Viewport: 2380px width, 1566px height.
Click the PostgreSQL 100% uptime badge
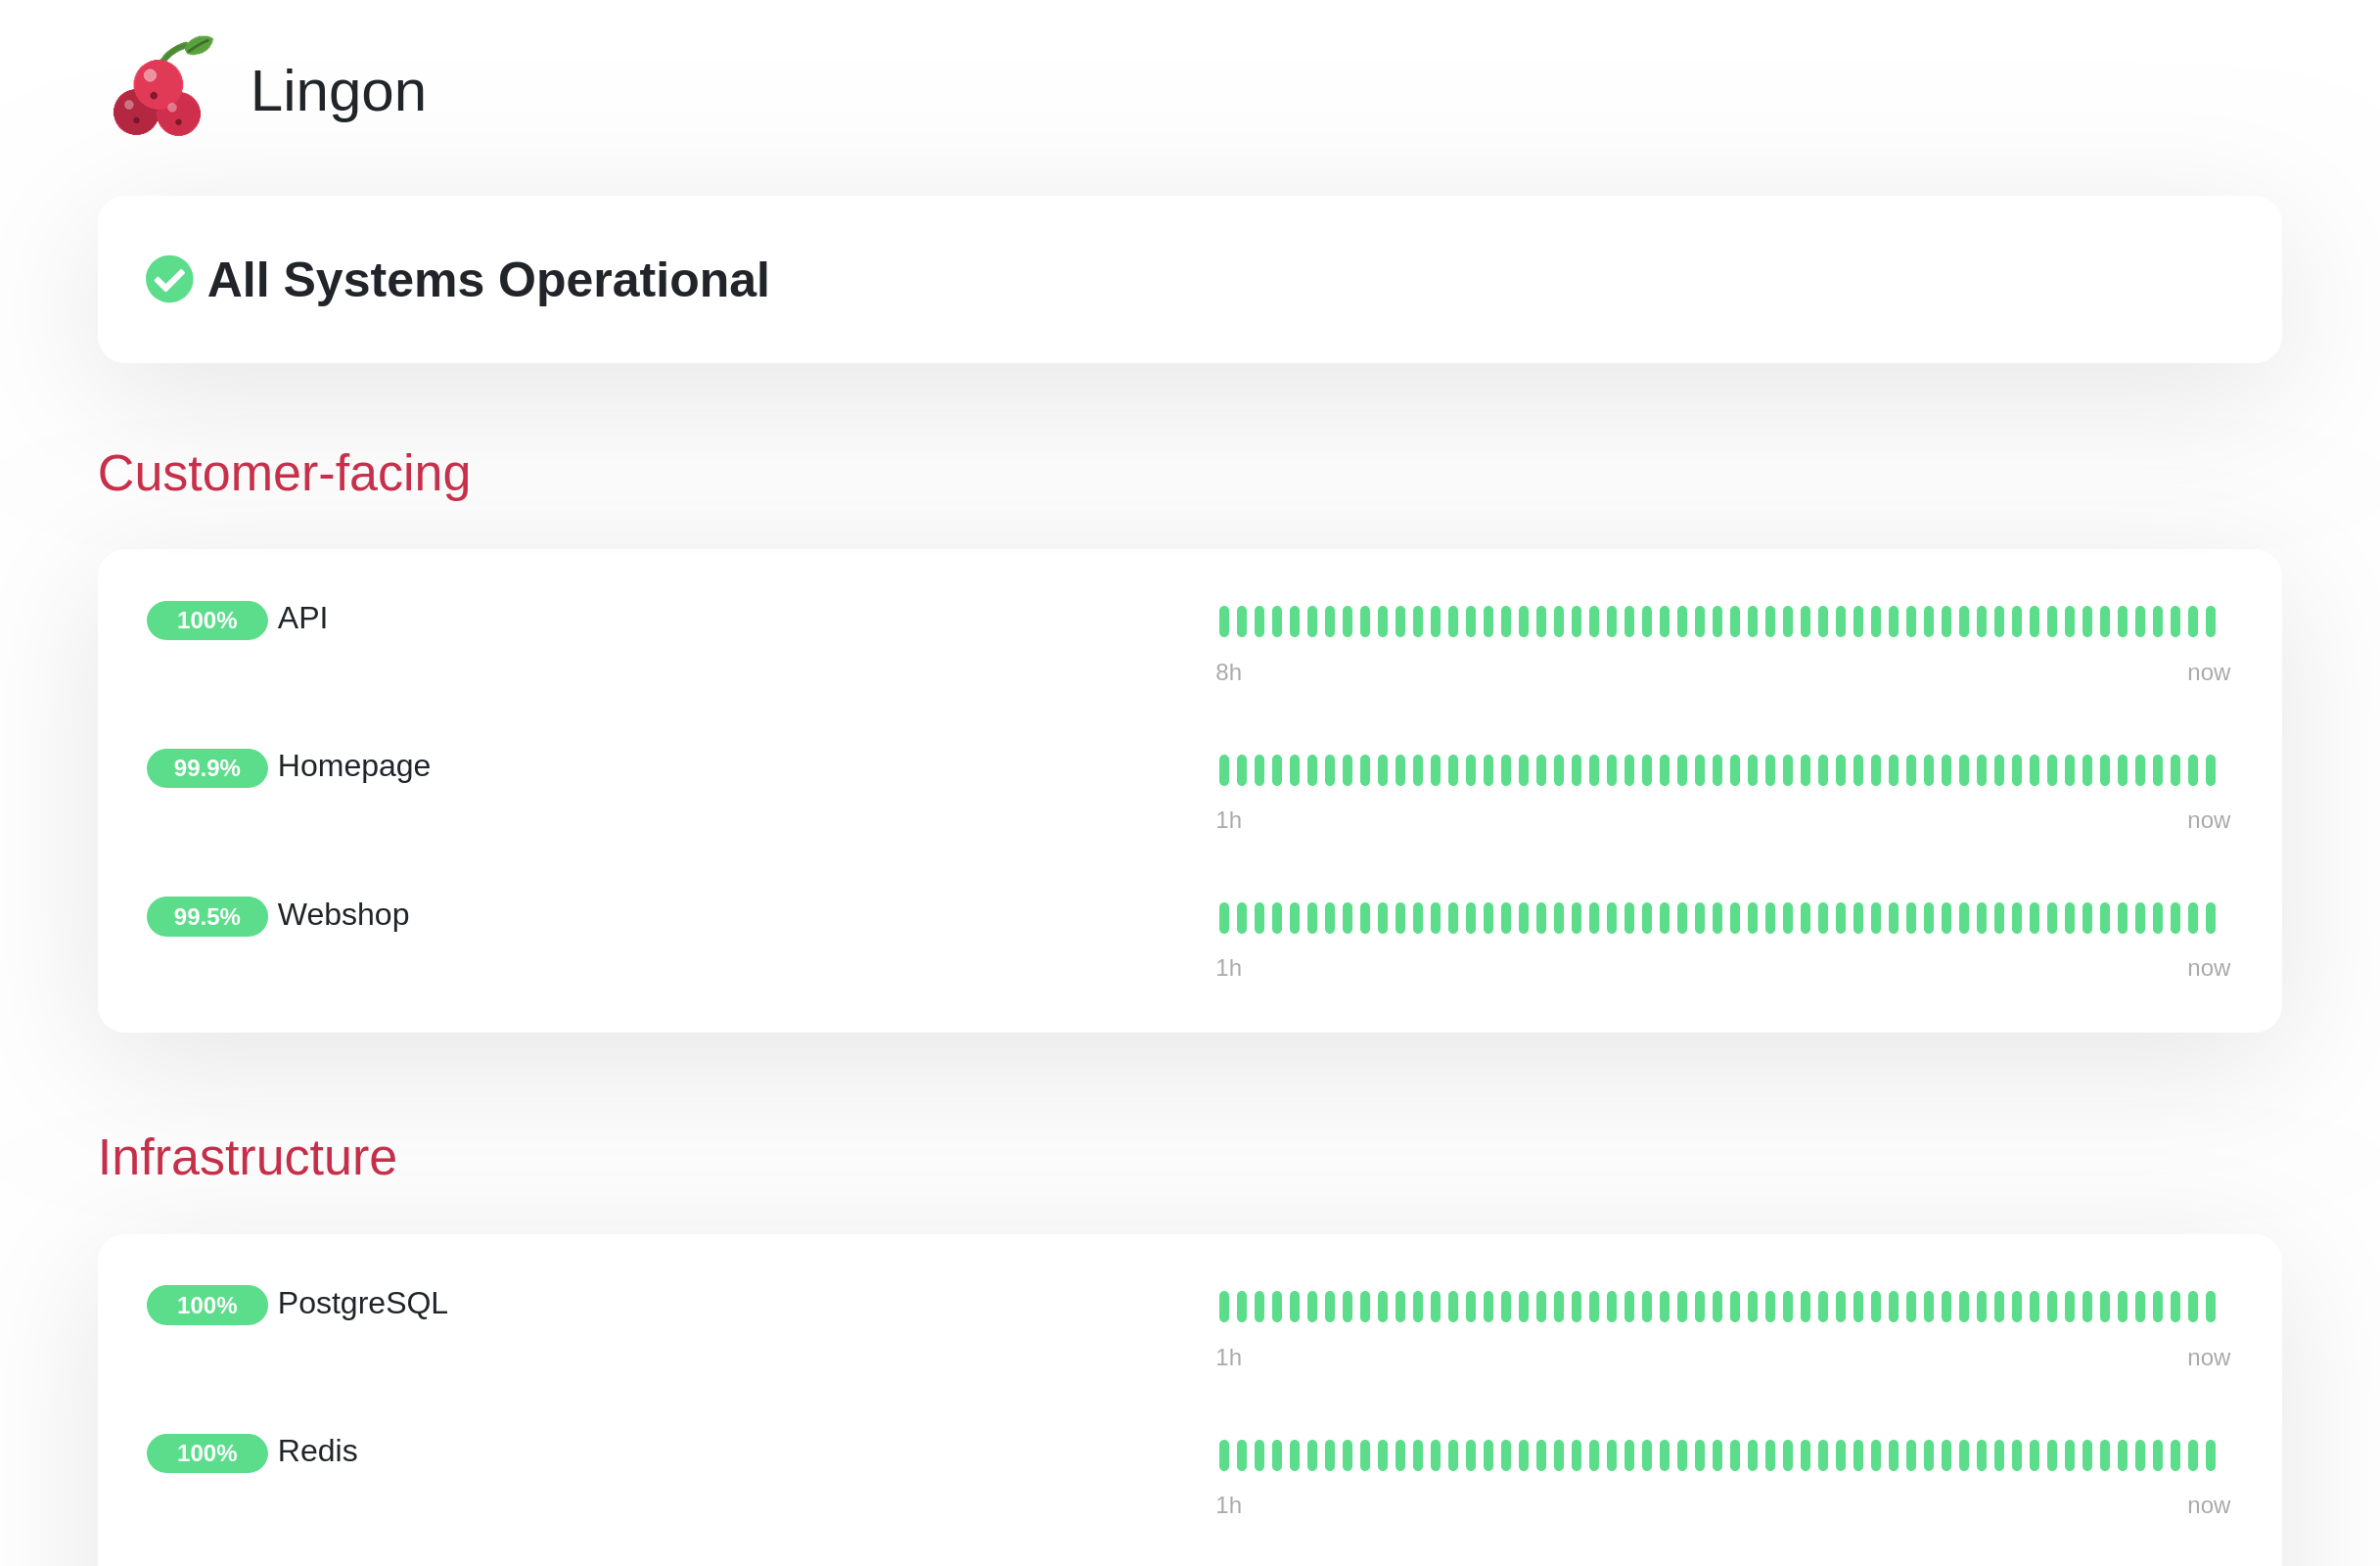coord(207,1305)
